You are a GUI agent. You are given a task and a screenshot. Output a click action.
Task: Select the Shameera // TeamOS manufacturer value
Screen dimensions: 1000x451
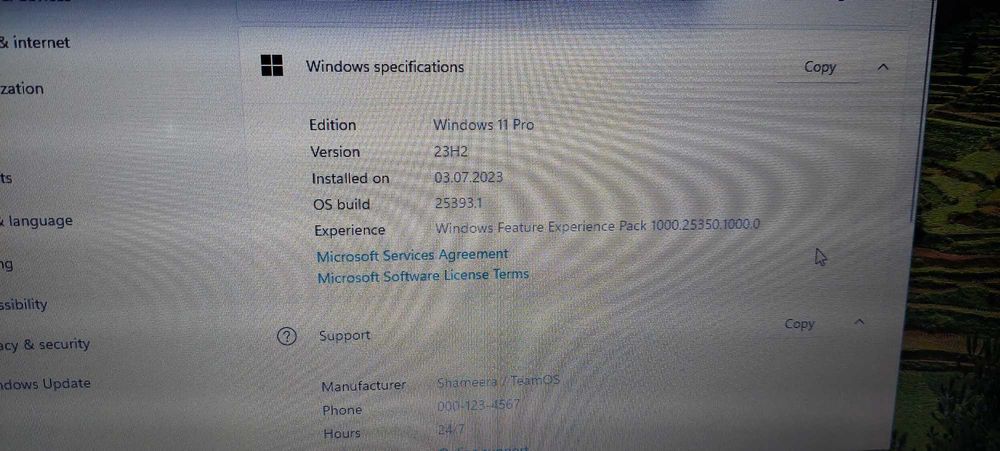[x=498, y=381]
